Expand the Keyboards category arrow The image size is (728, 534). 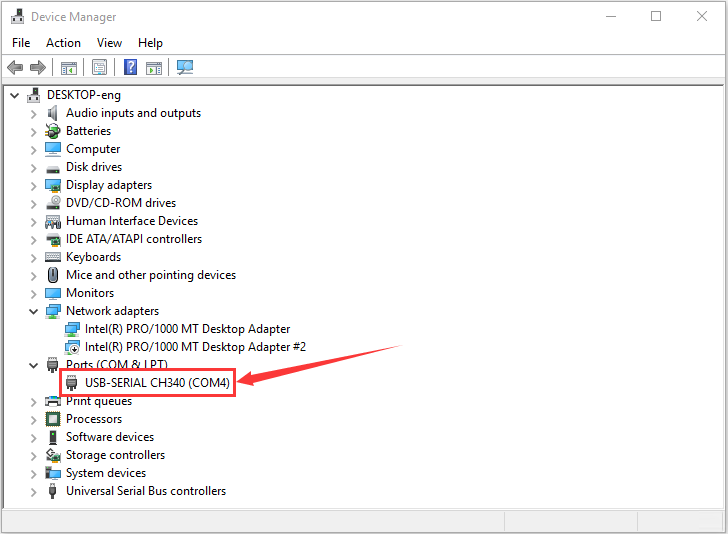(33, 258)
